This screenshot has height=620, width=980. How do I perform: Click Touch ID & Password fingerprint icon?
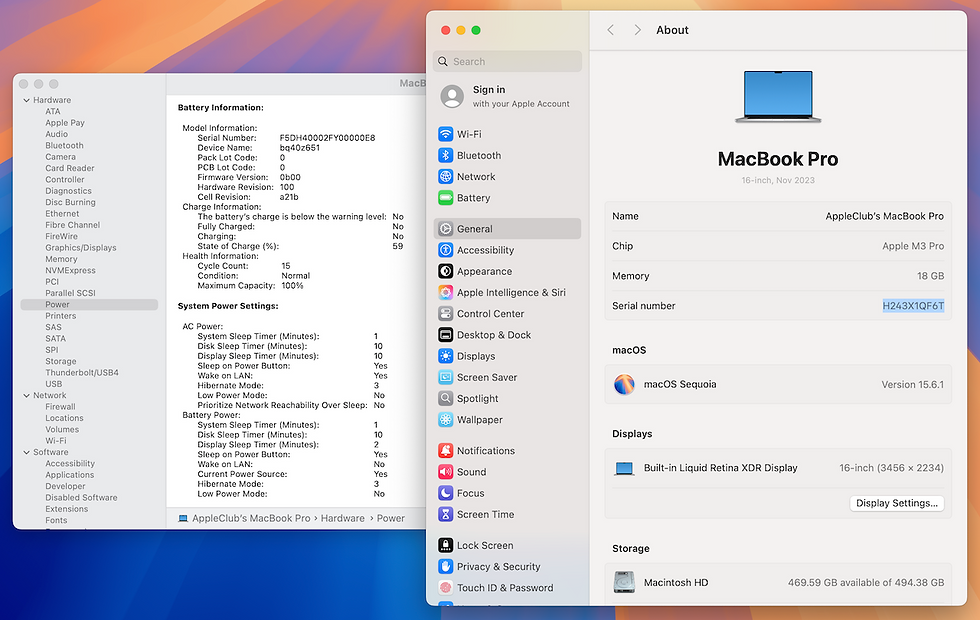445,588
